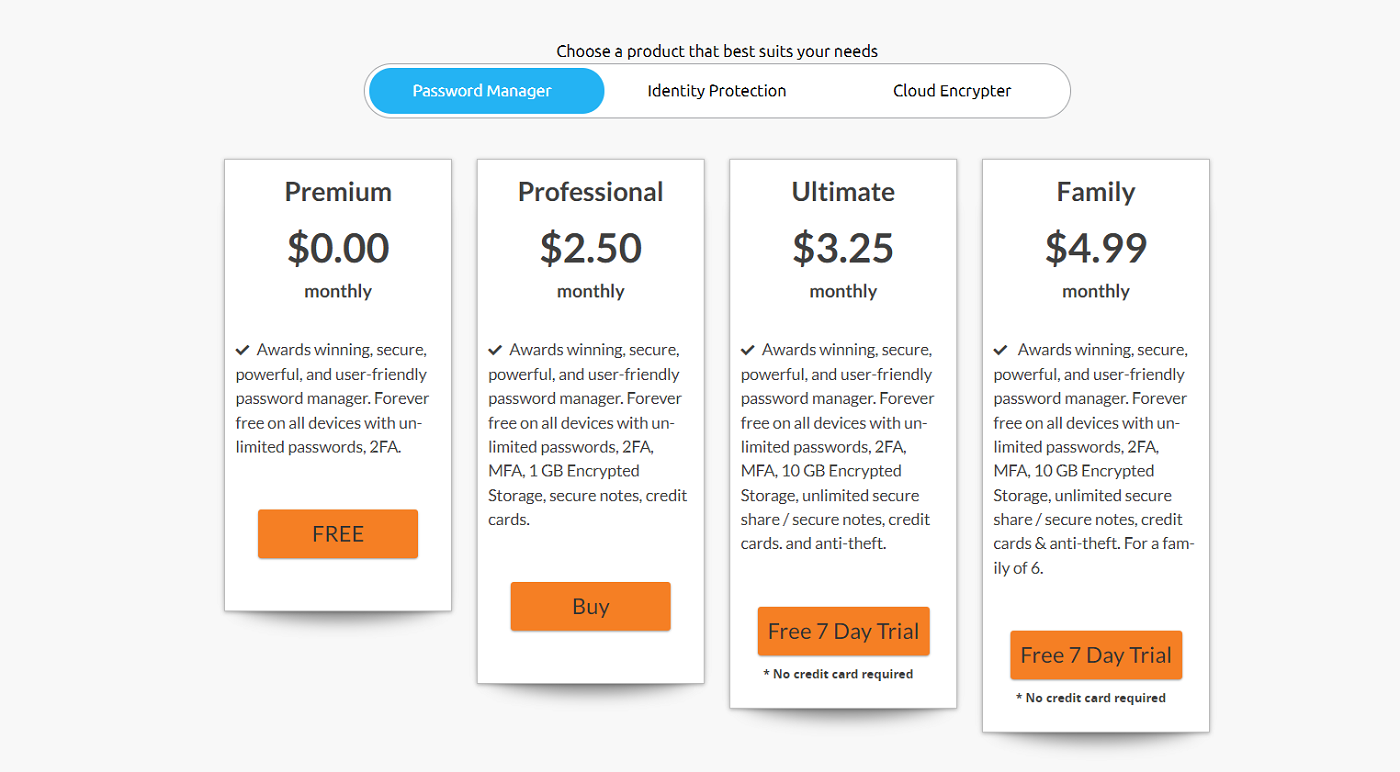1400x772 pixels.
Task: Click the Family plan title
Action: [1096, 192]
